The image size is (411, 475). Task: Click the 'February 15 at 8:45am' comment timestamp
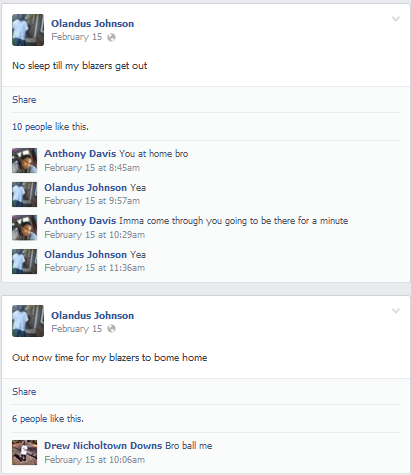click(x=92, y=168)
